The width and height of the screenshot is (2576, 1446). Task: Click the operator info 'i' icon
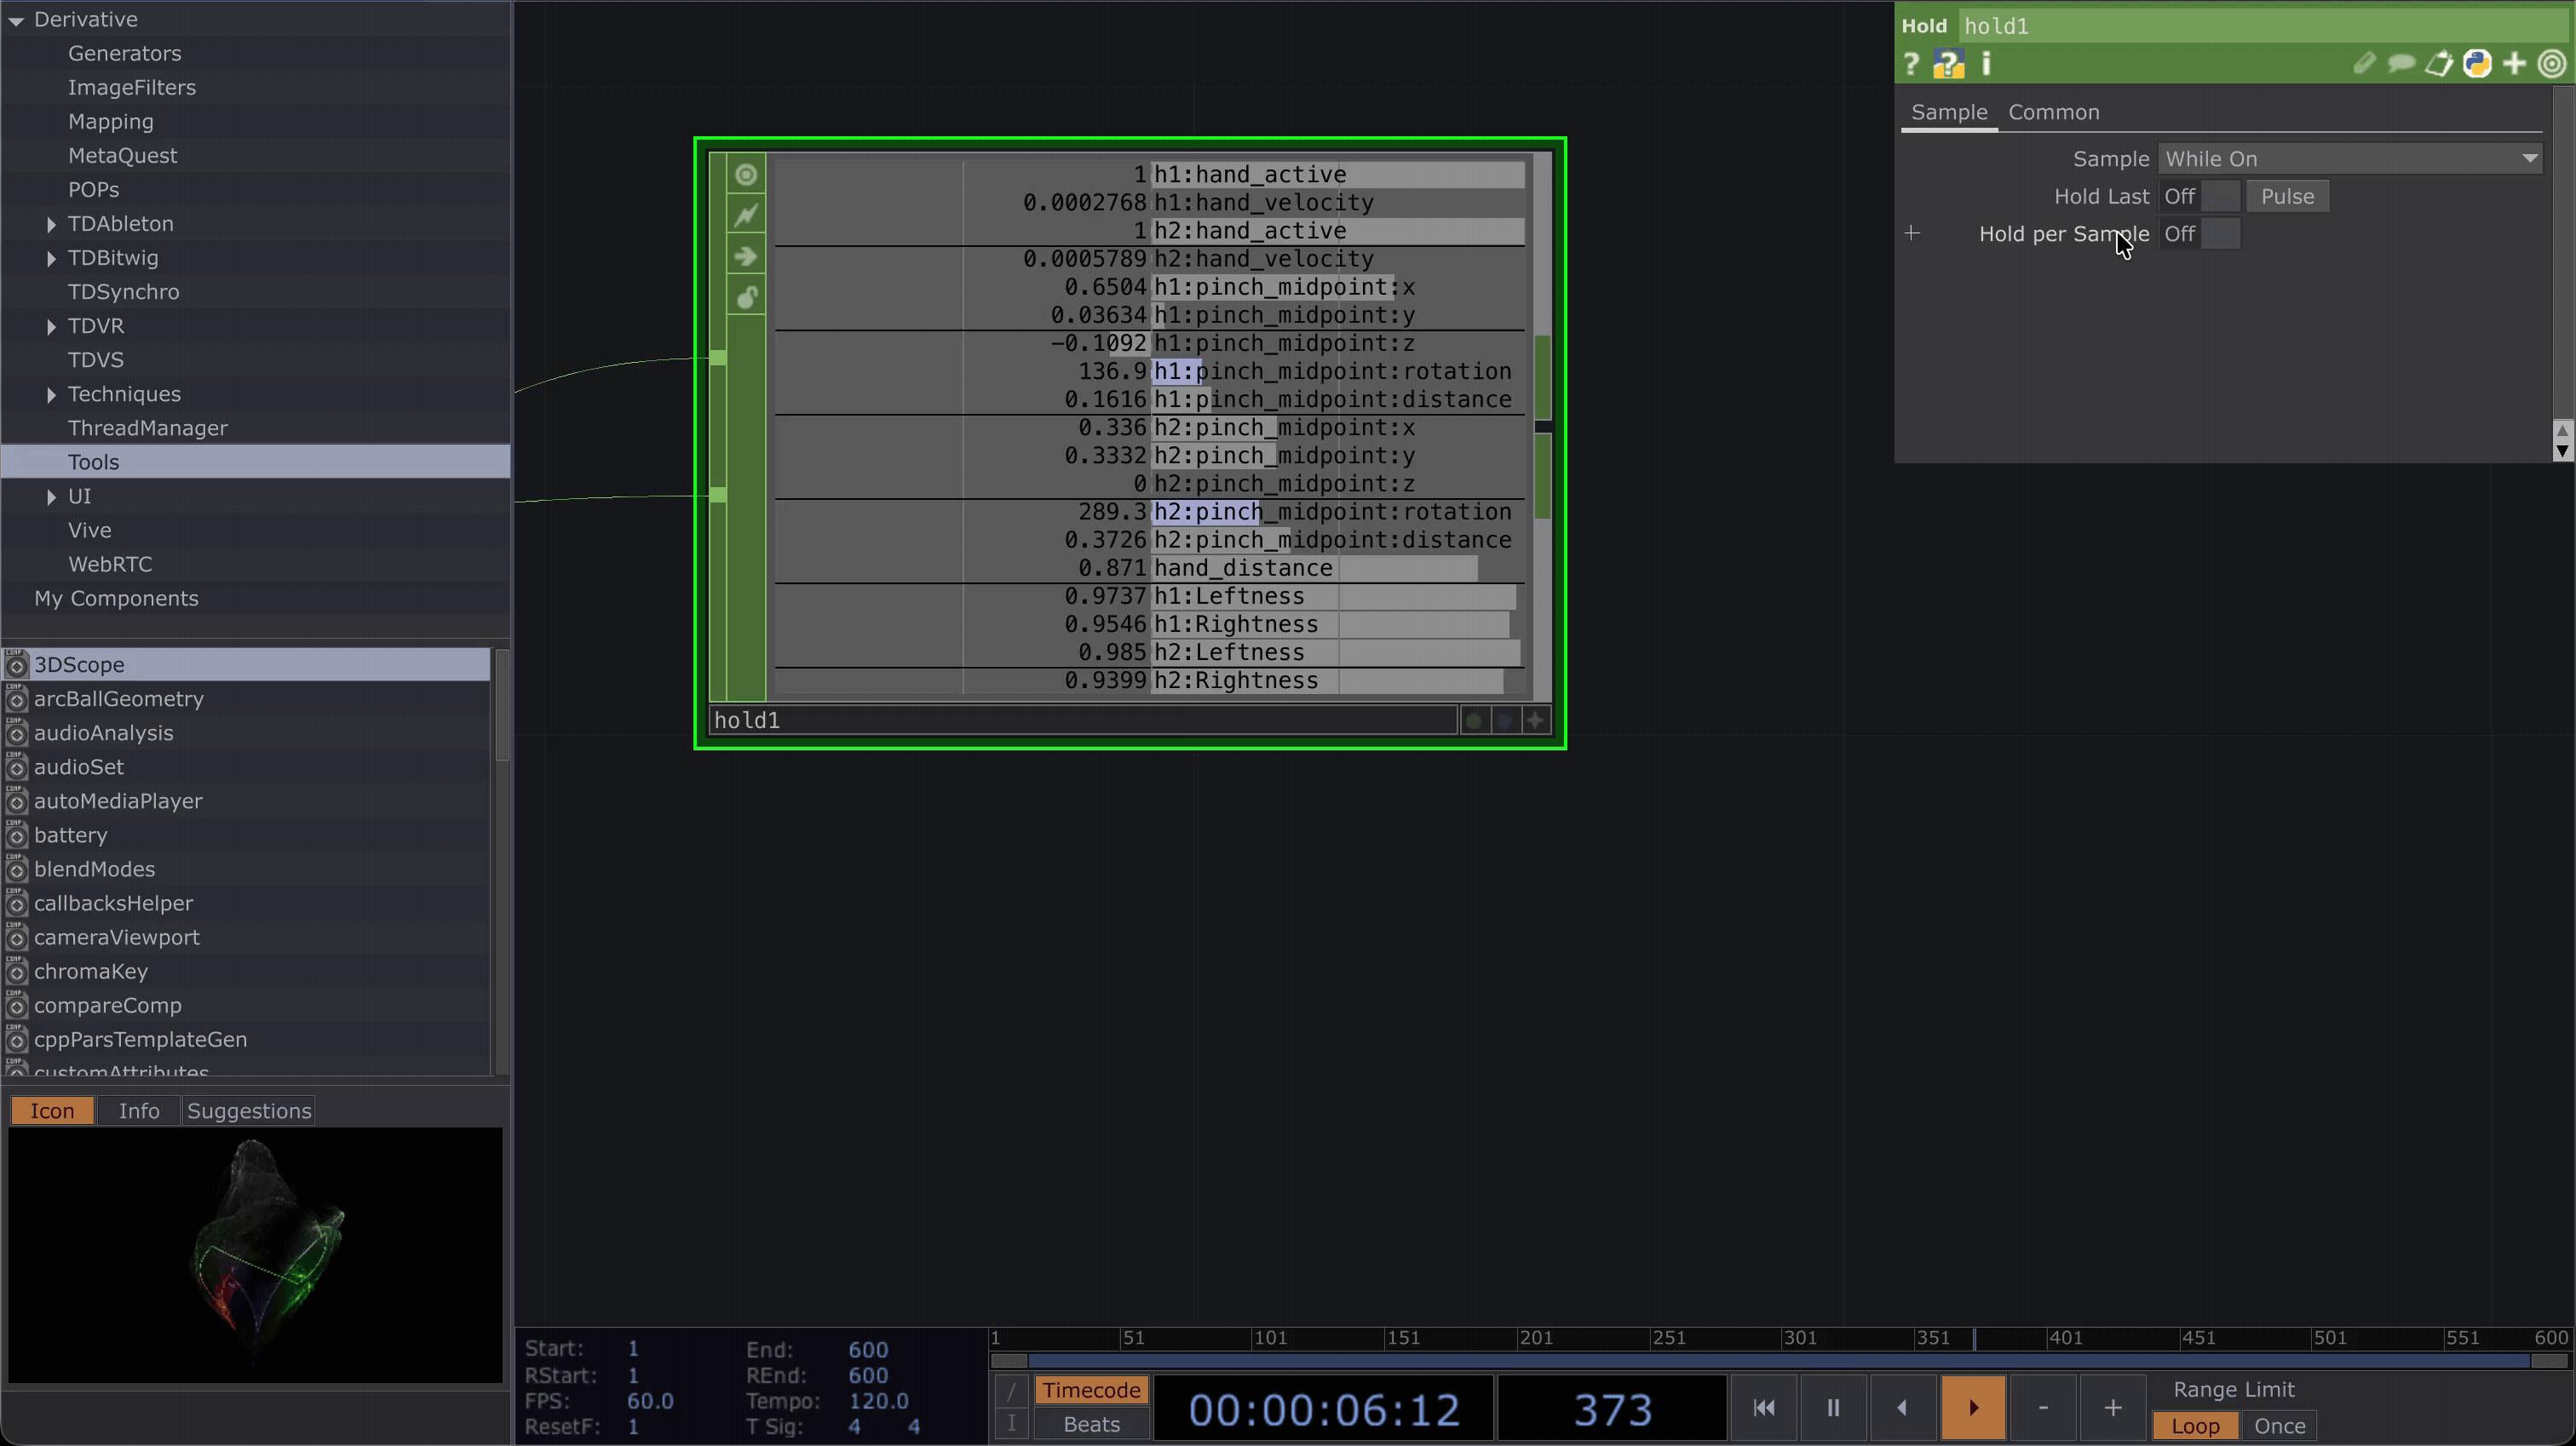pos(1986,64)
